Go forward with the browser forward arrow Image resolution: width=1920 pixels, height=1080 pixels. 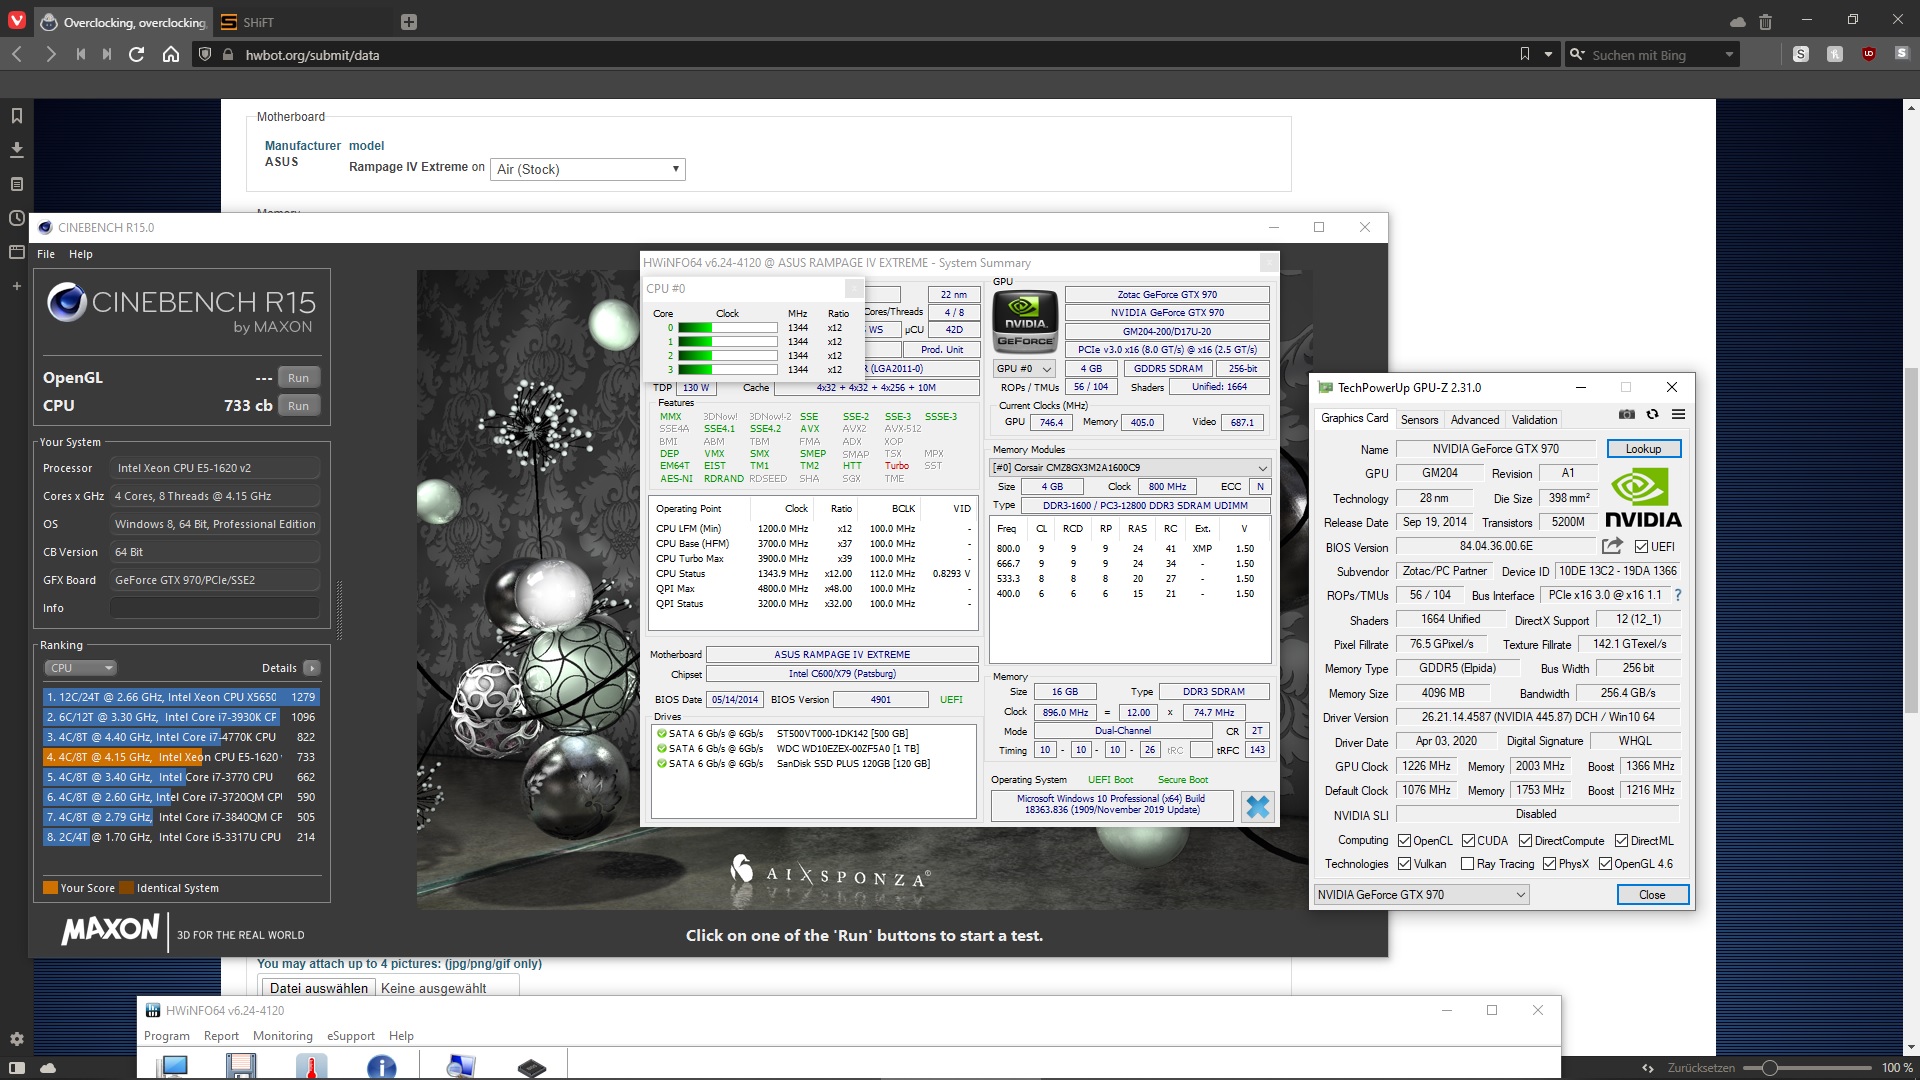(x=50, y=54)
